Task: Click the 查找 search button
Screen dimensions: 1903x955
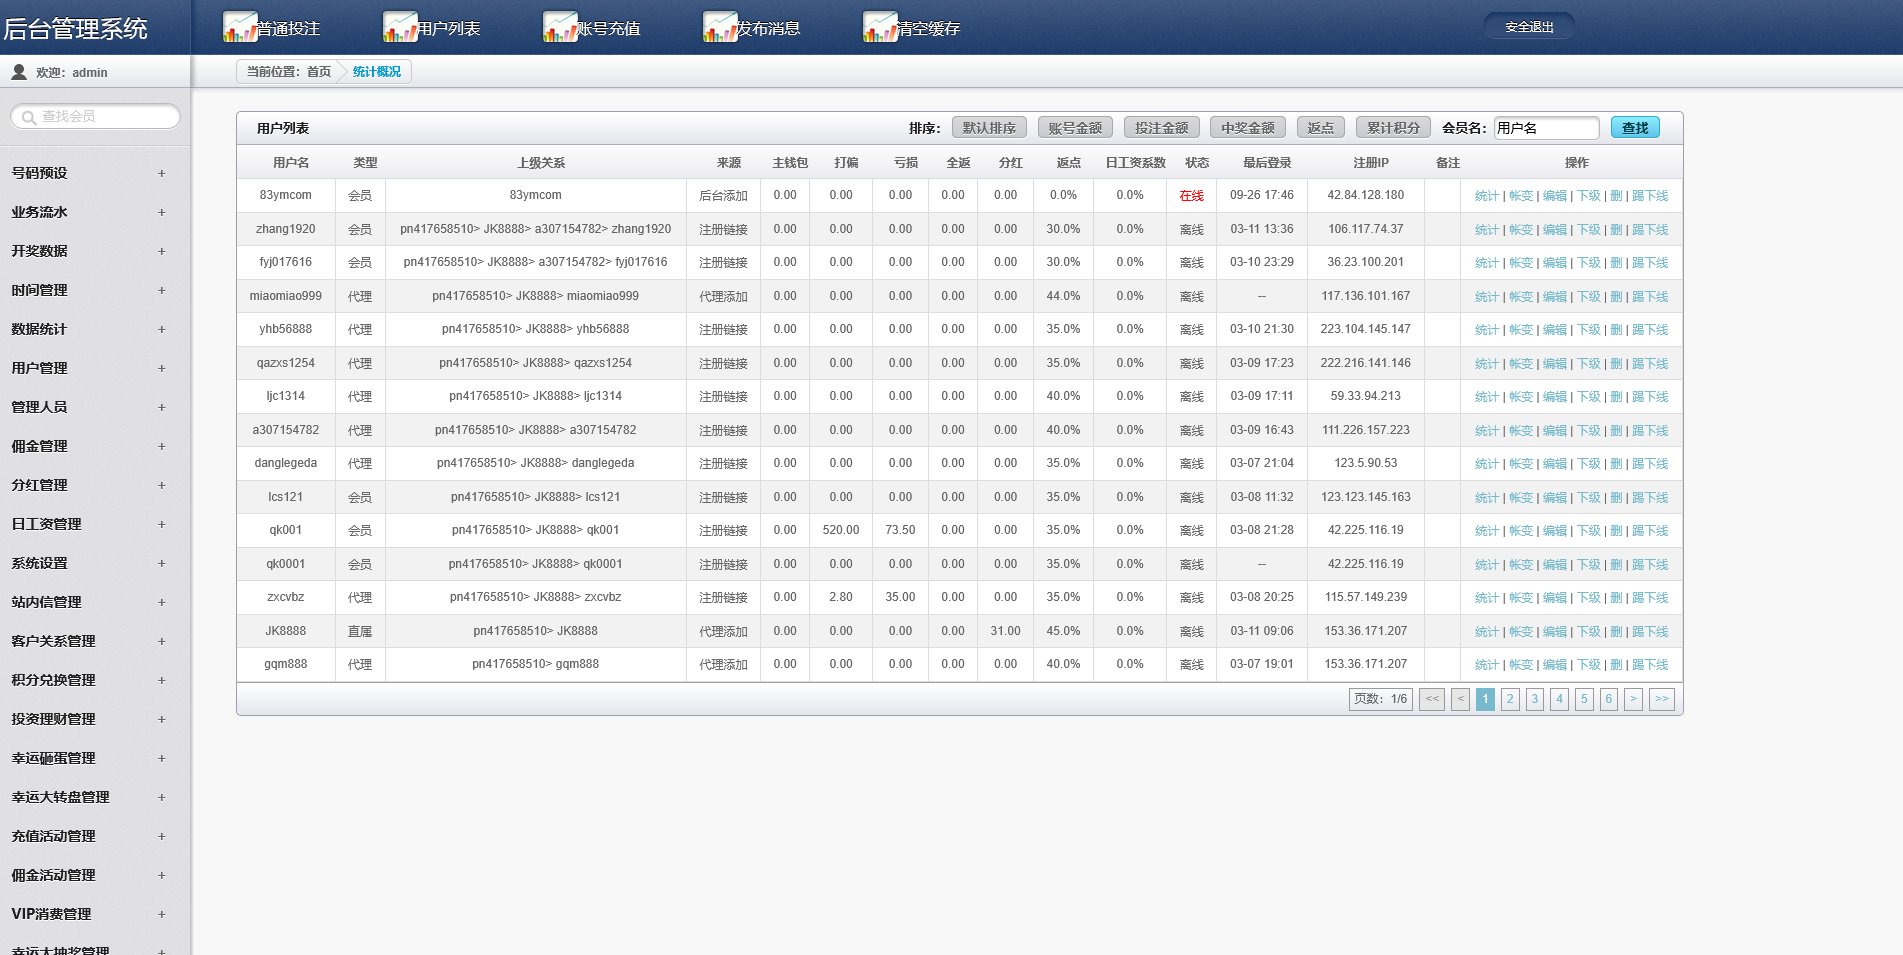Action: [1635, 128]
